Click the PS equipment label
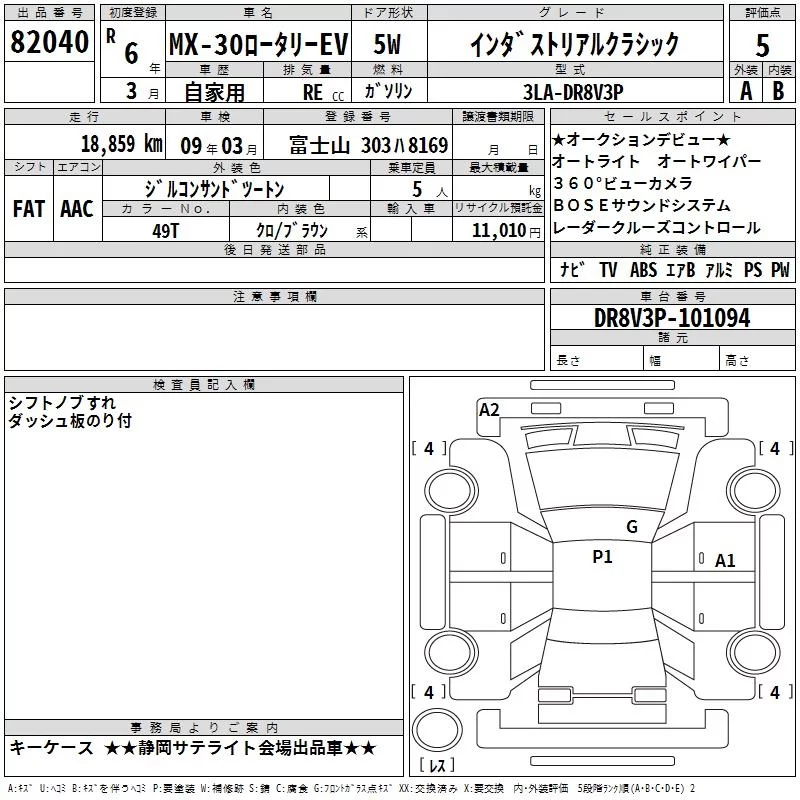The width and height of the screenshot is (800, 800). point(753,269)
